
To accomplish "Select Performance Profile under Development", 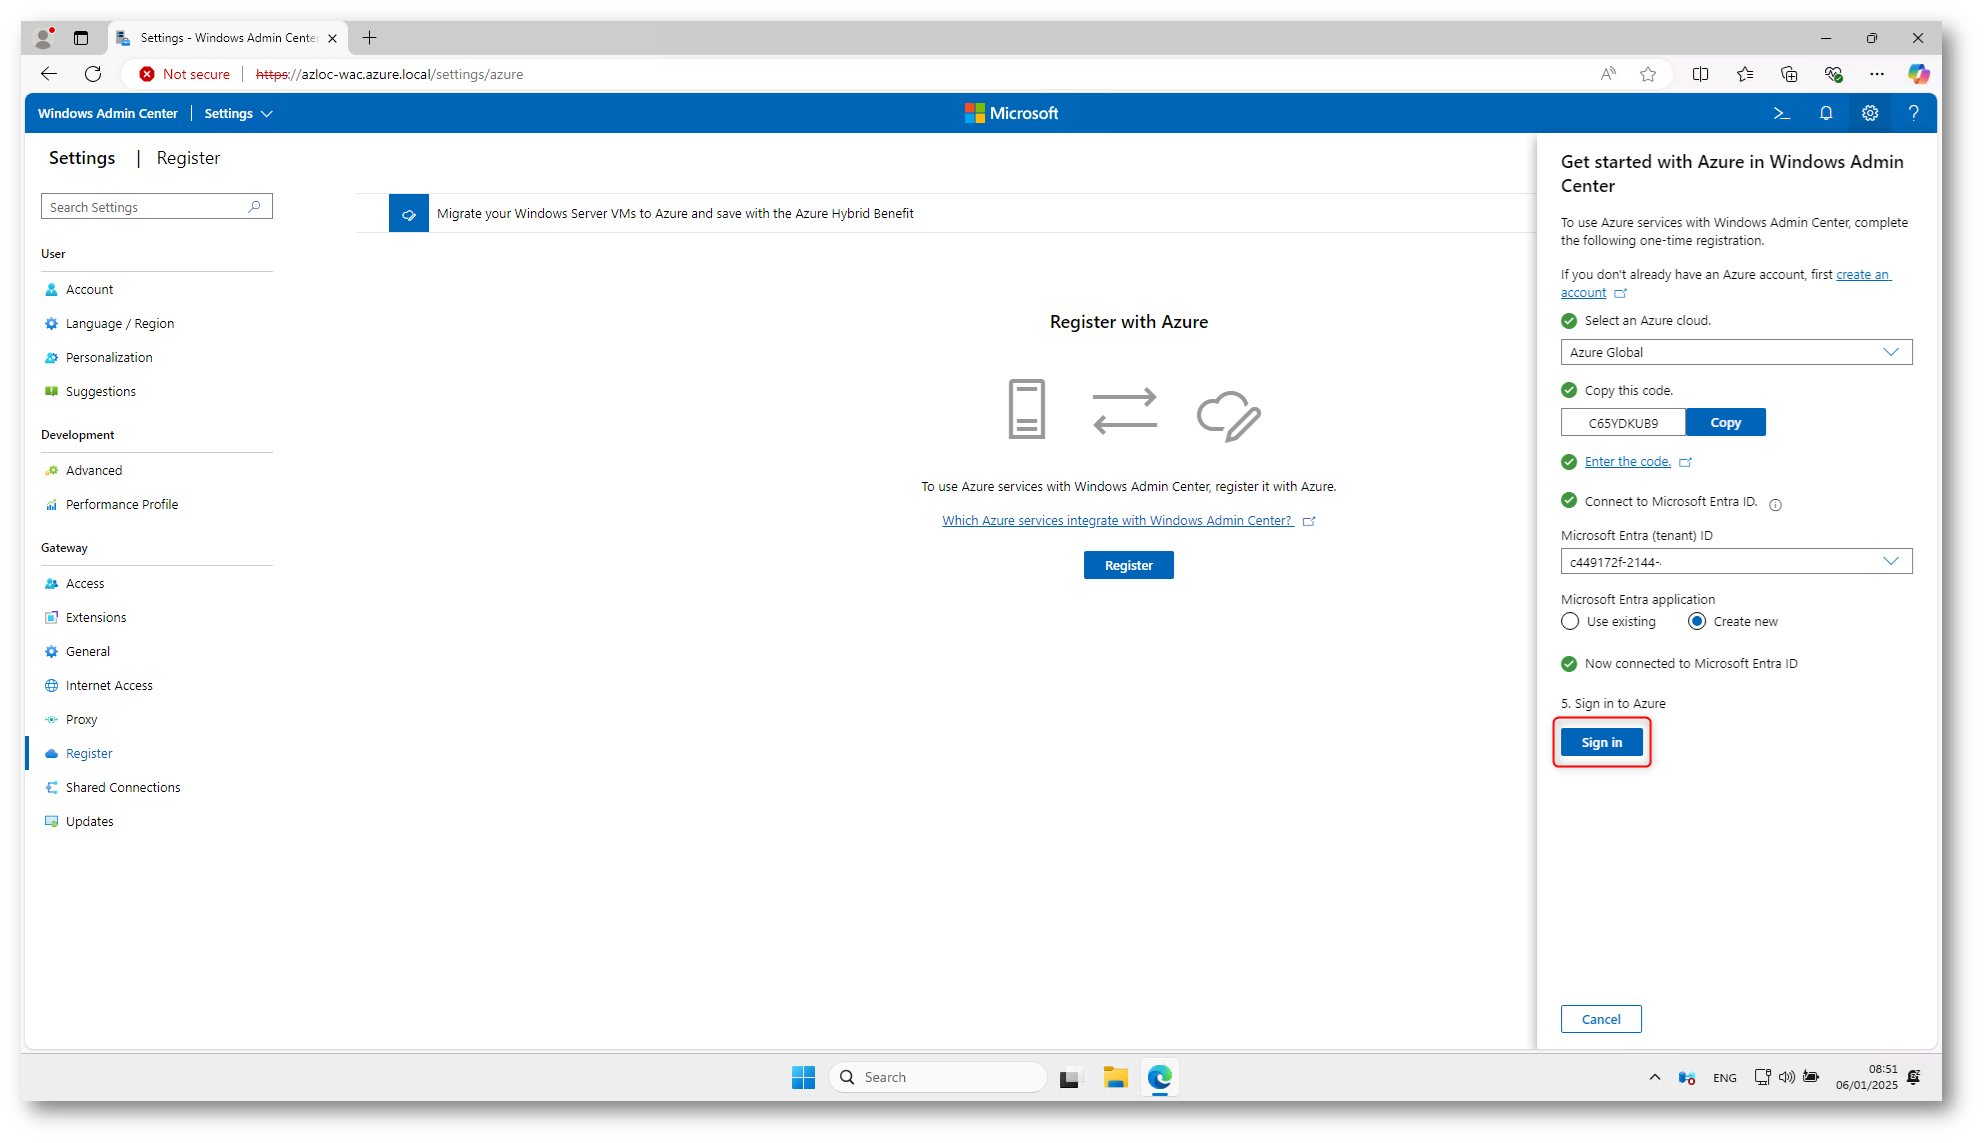I will 121,505.
